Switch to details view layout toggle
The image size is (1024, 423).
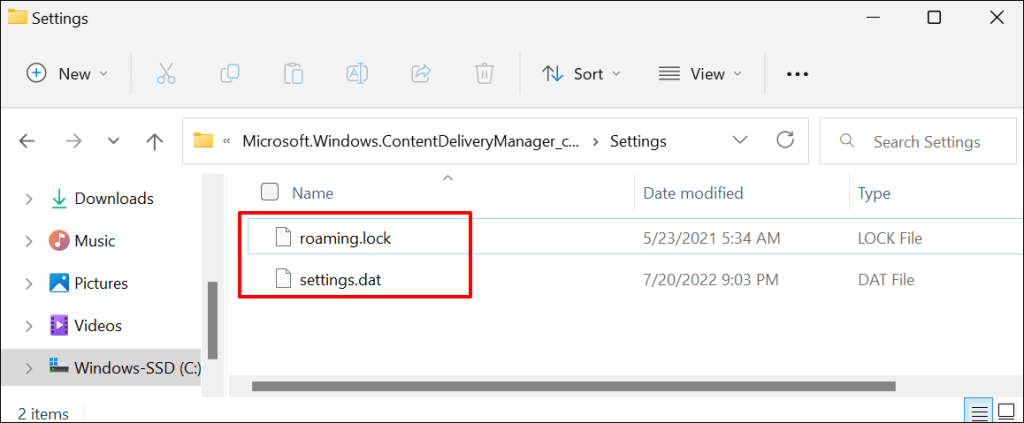pos(979,411)
